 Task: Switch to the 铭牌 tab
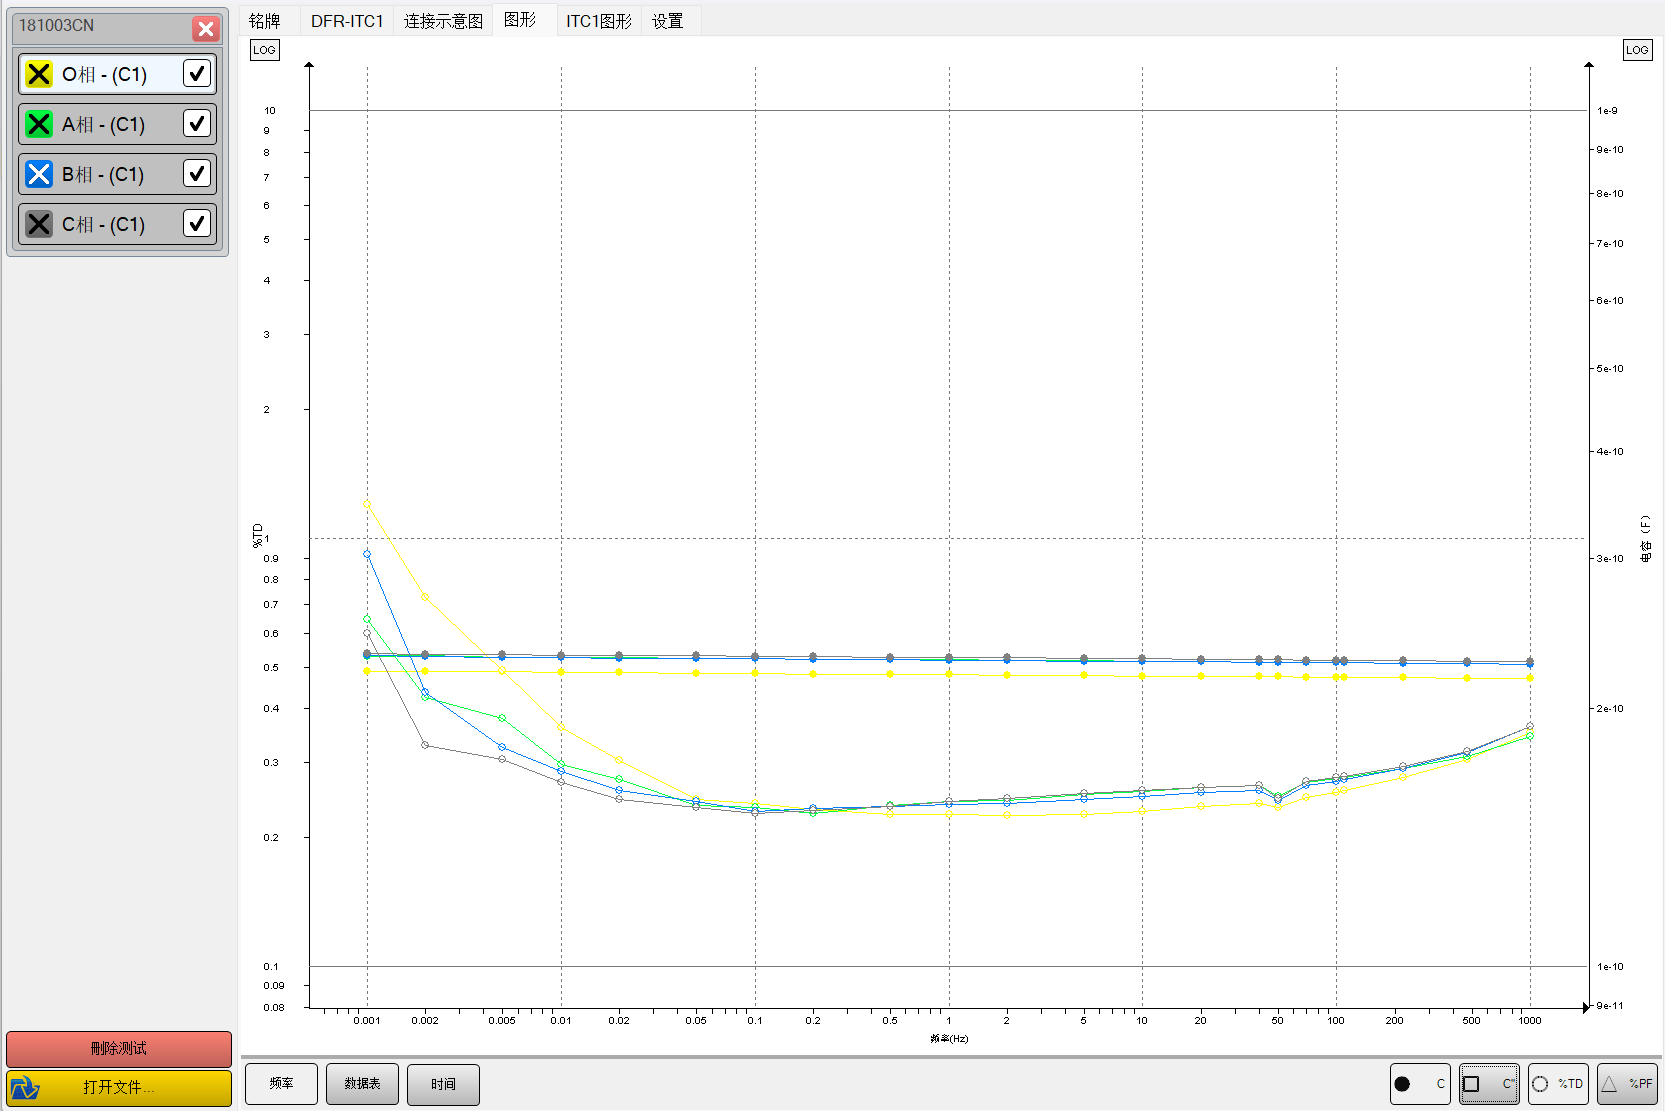265,21
